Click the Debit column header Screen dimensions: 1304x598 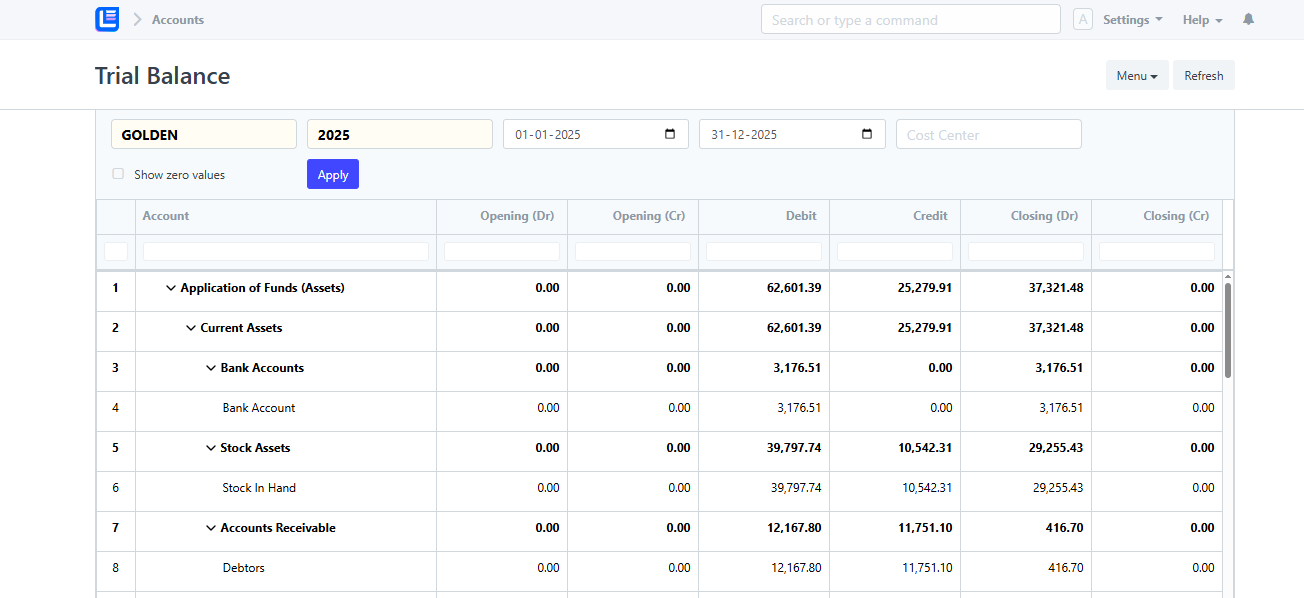click(764, 216)
